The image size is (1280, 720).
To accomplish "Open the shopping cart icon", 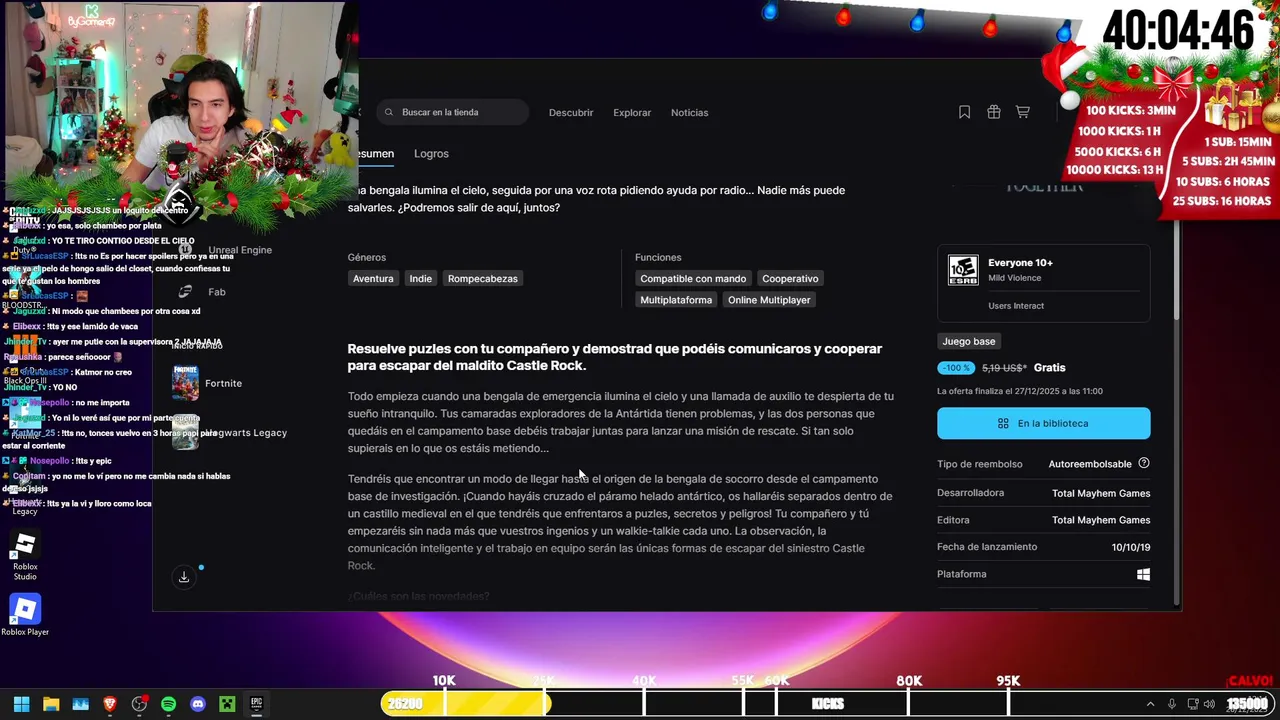I will pyautogui.click(x=1022, y=112).
